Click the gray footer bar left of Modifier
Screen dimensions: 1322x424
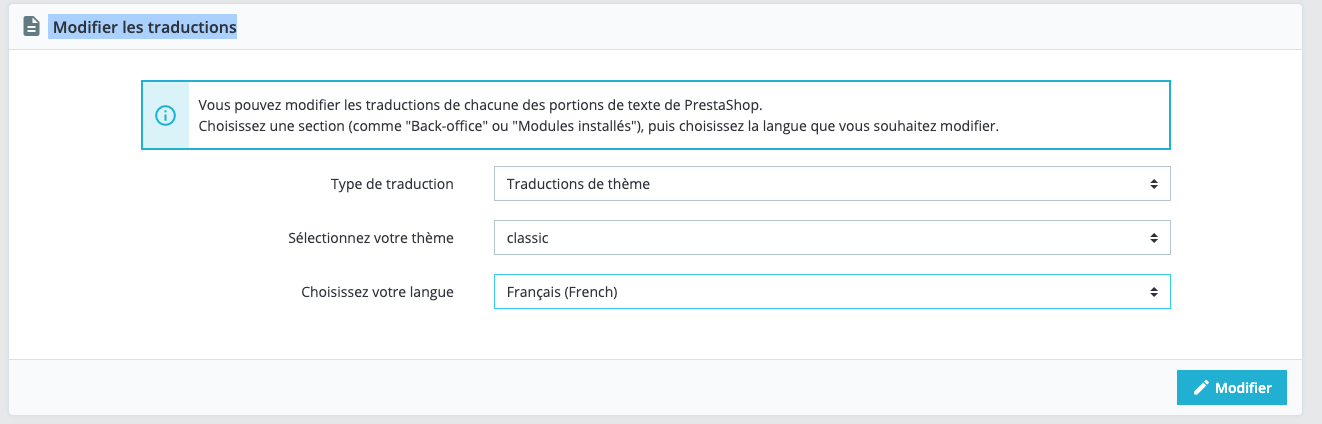pyautogui.click(x=590, y=388)
